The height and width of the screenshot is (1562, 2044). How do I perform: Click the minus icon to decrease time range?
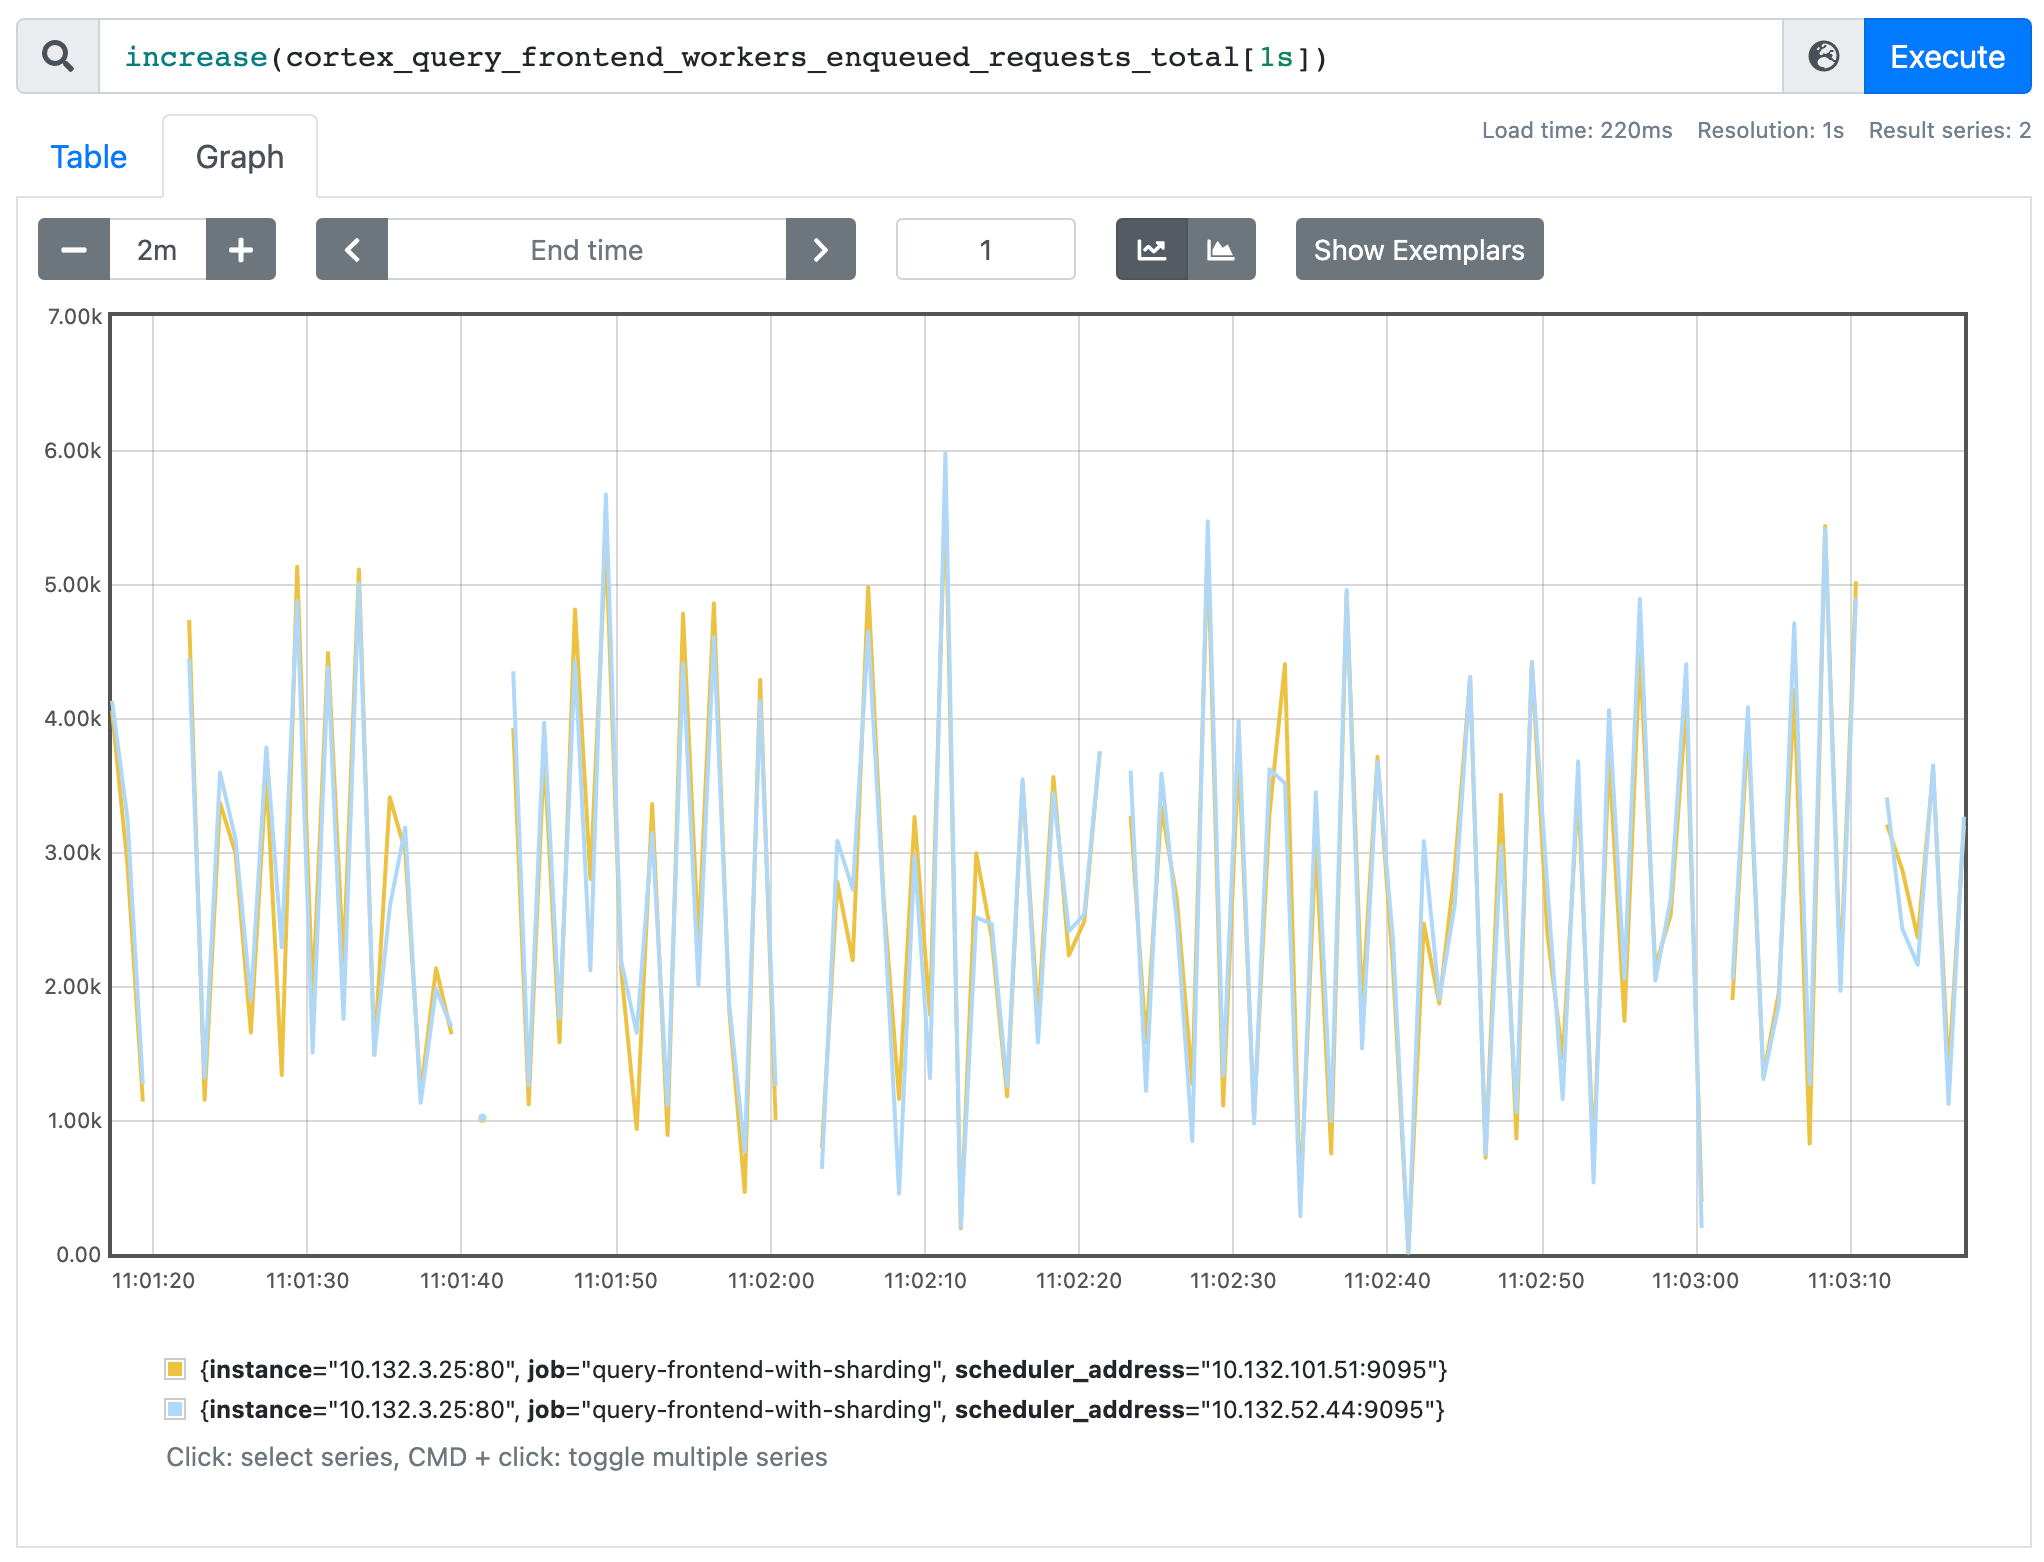pyautogui.click(x=73, y=249)
